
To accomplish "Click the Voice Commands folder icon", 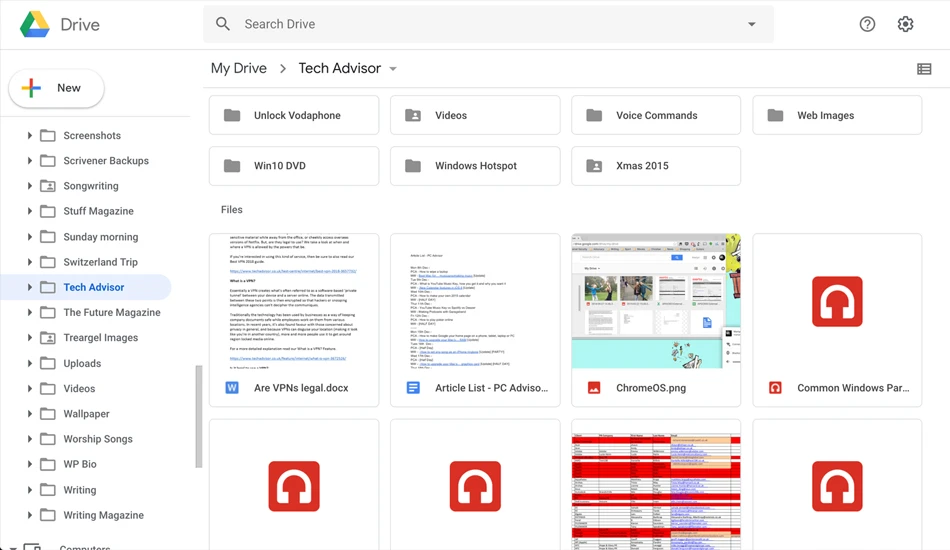I will (594, 115).
